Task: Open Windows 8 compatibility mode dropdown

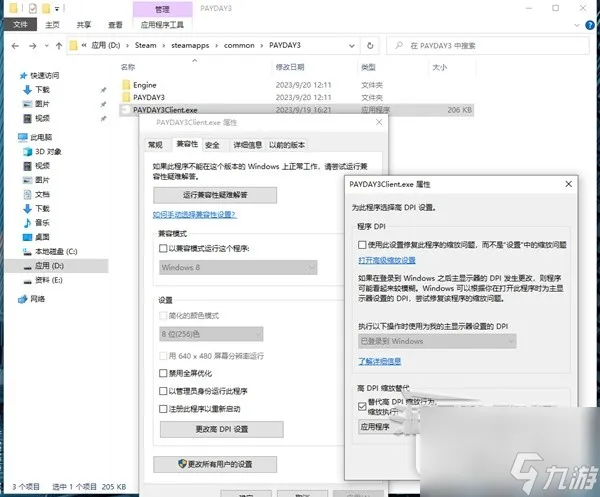Action: (x=238, y=267)
